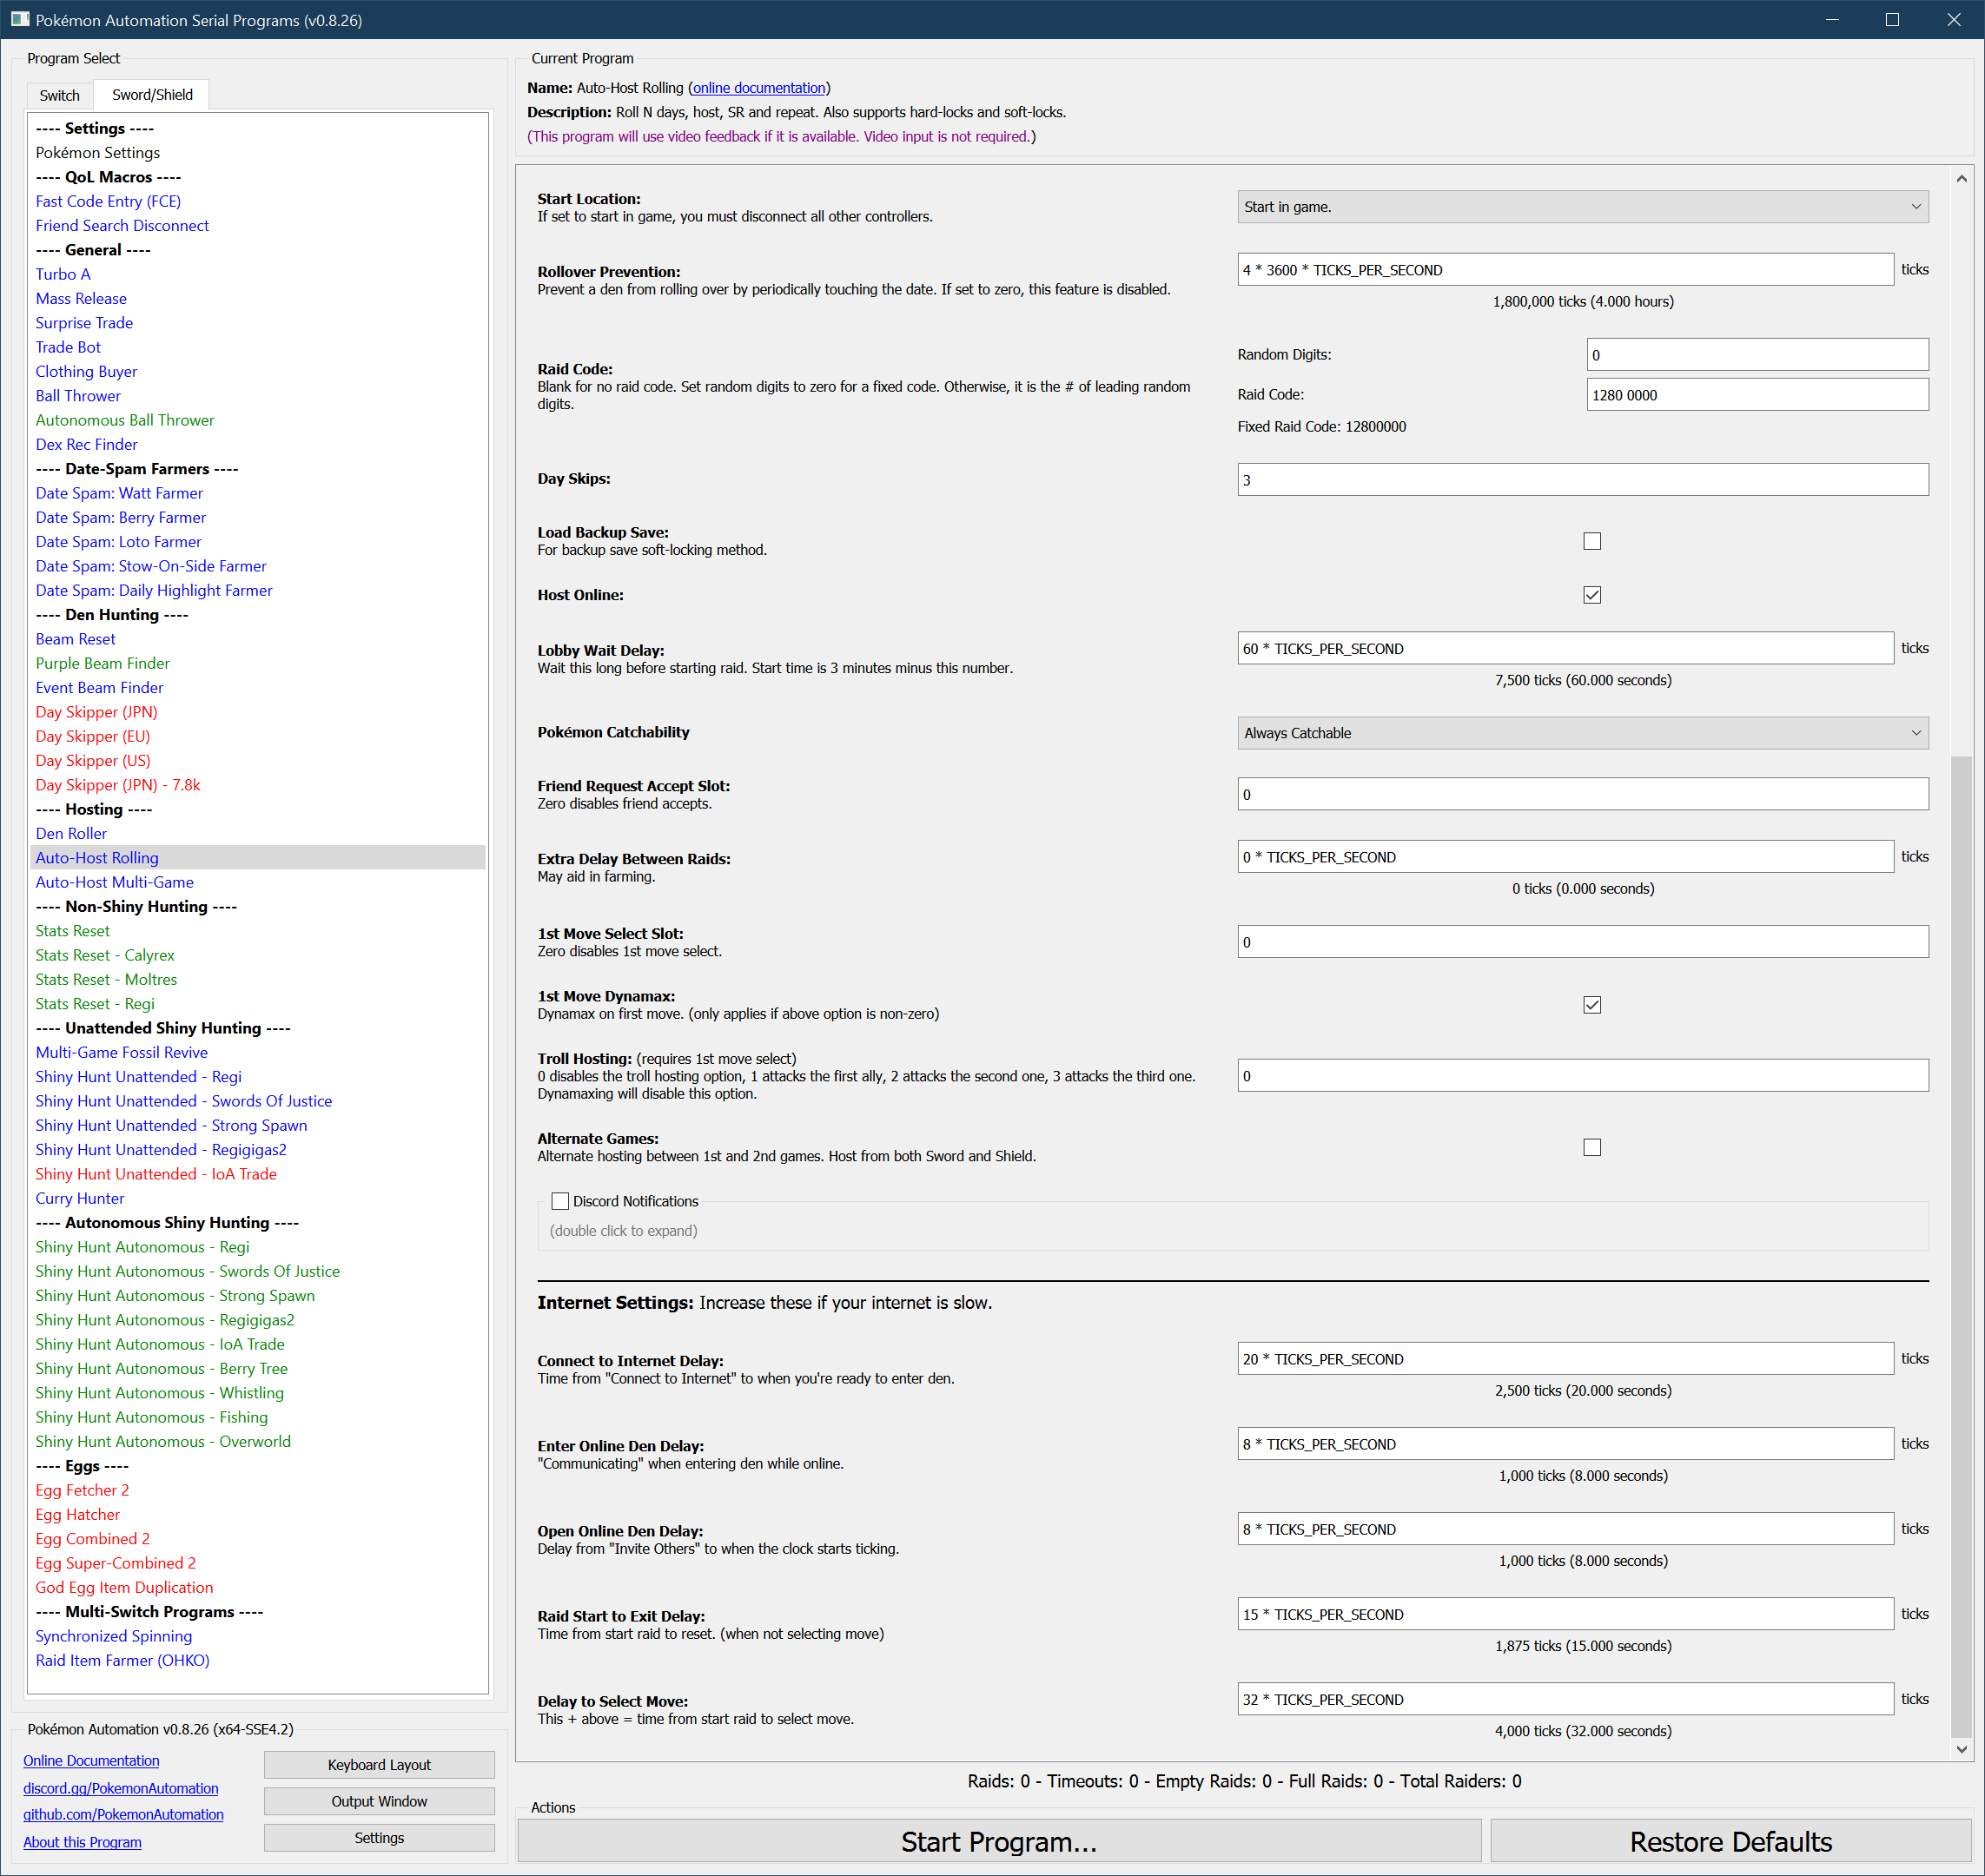The width and height of the screenshot is (1985, 1876).
Task: Close the Pokémon Automation window
Action: point(1953,19)
